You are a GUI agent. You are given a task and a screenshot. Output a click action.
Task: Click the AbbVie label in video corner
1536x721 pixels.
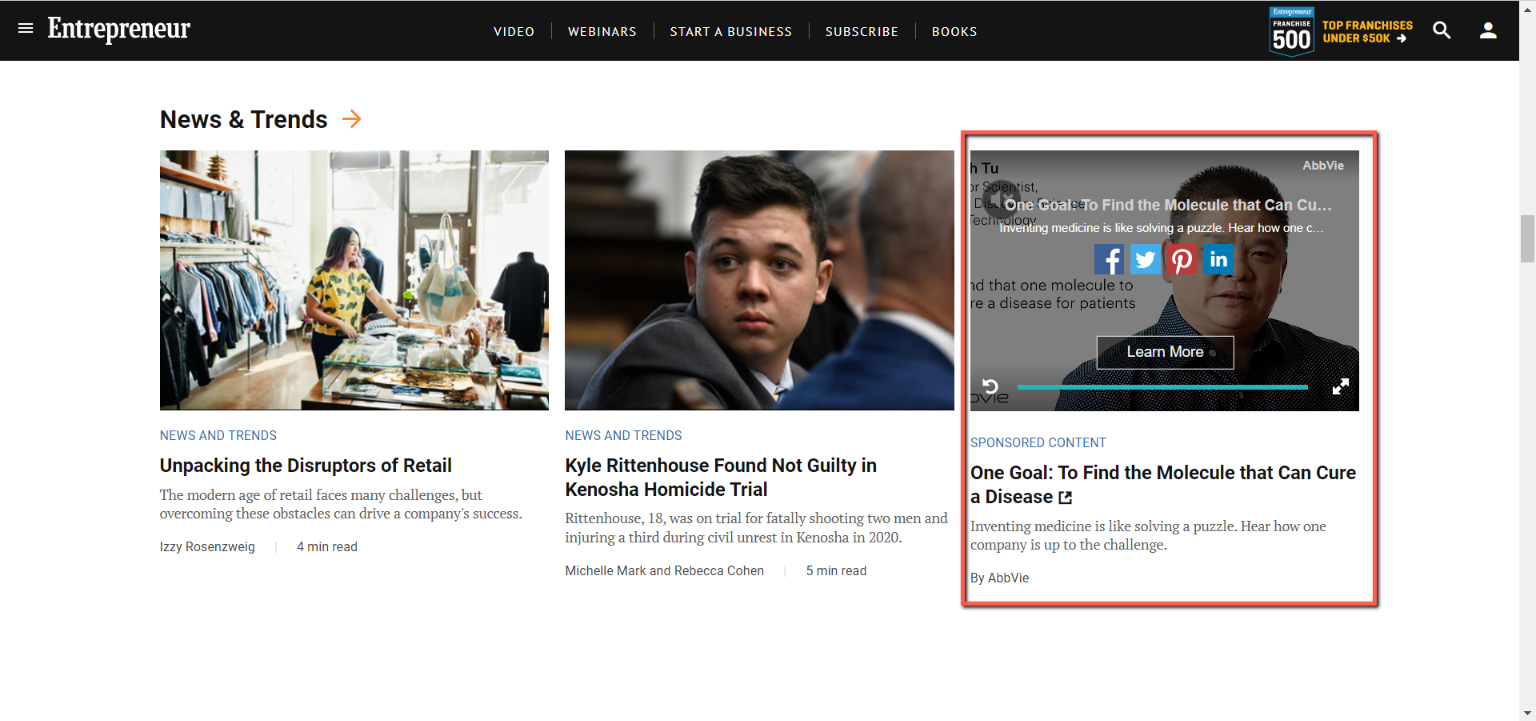1323,166
